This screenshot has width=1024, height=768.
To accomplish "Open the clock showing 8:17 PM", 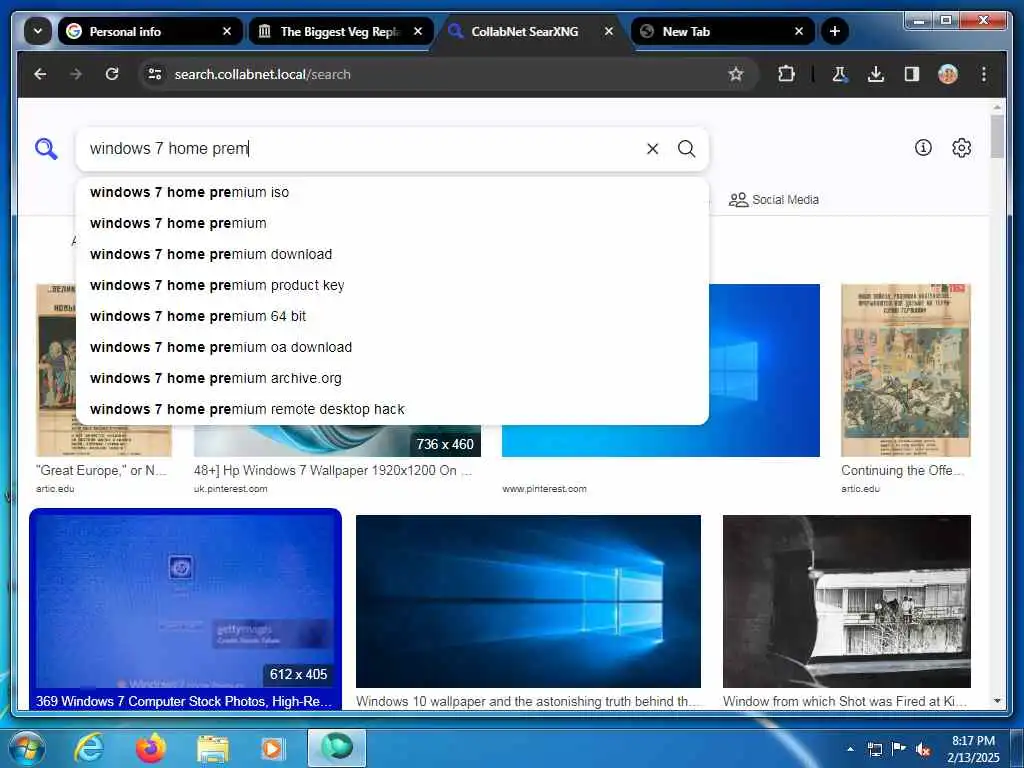I will pyautogui.click(x=973, y=749).
